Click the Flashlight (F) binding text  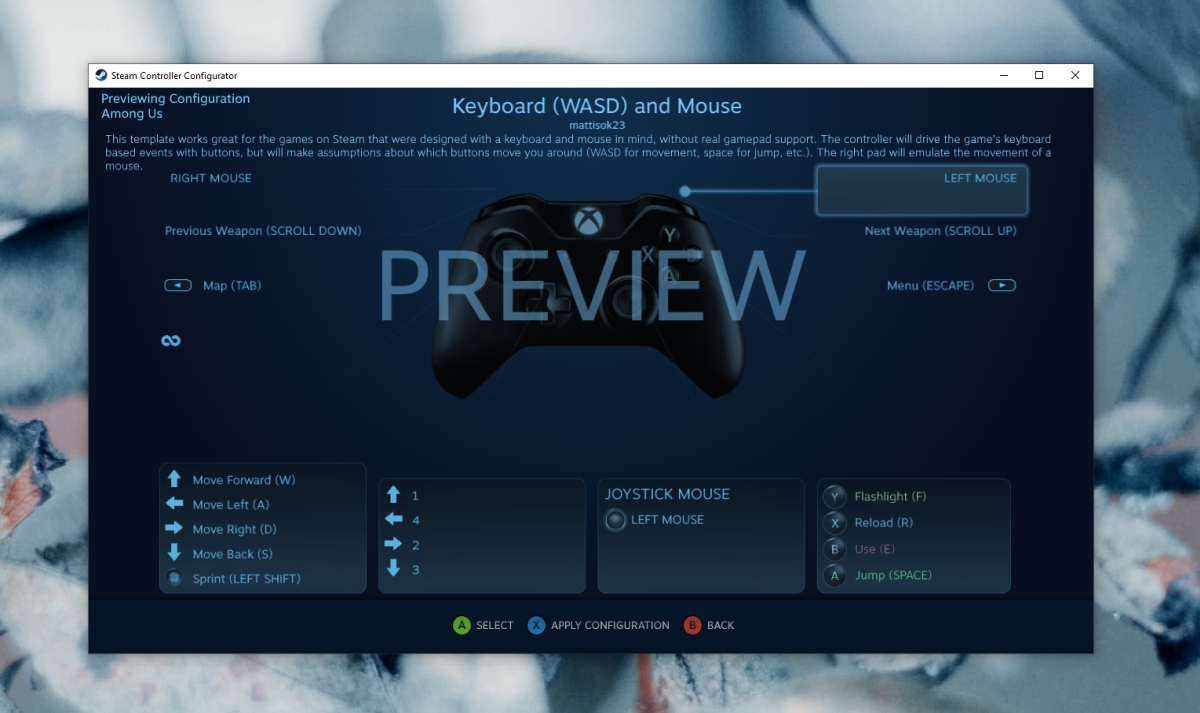coord(890,496)
